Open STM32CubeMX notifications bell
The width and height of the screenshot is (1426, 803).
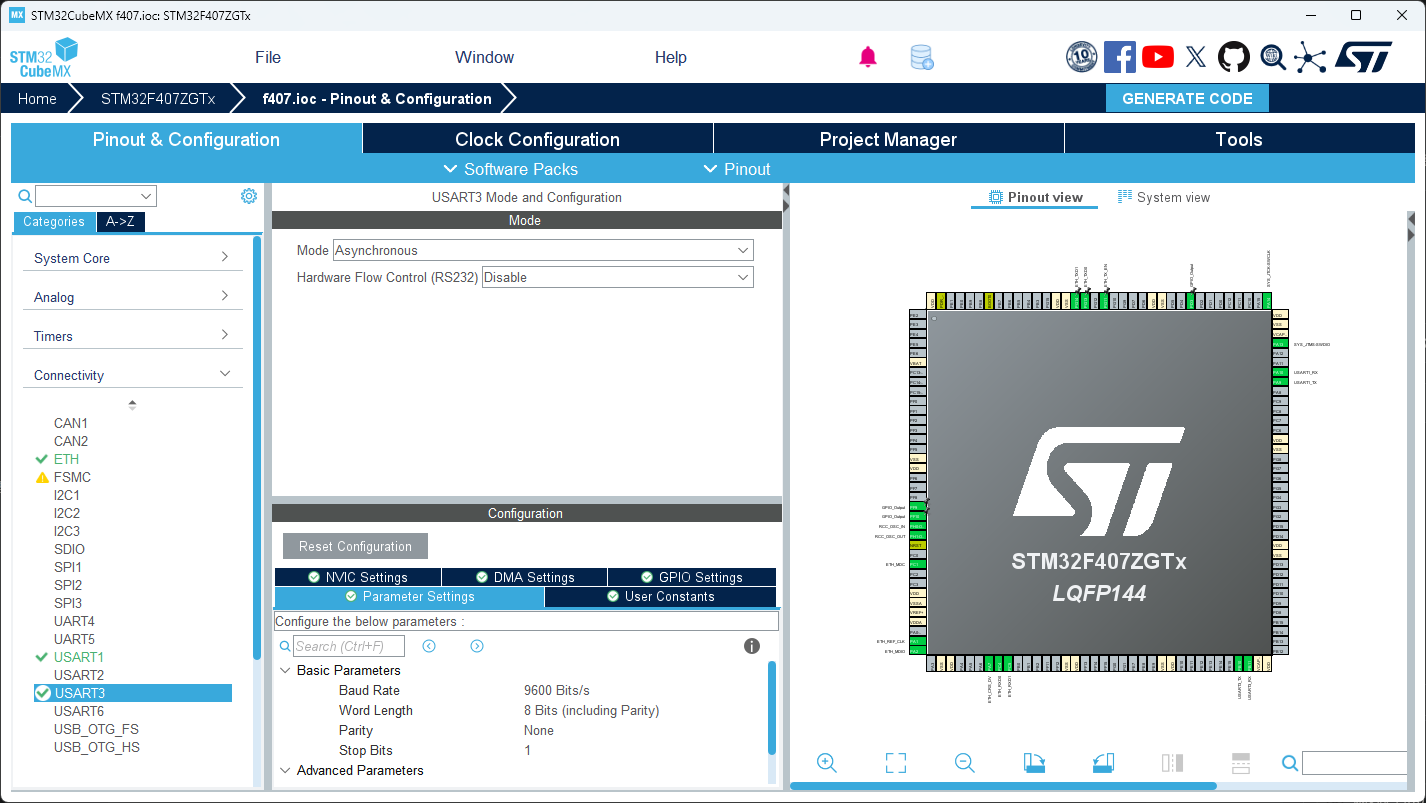click(867, 57)
